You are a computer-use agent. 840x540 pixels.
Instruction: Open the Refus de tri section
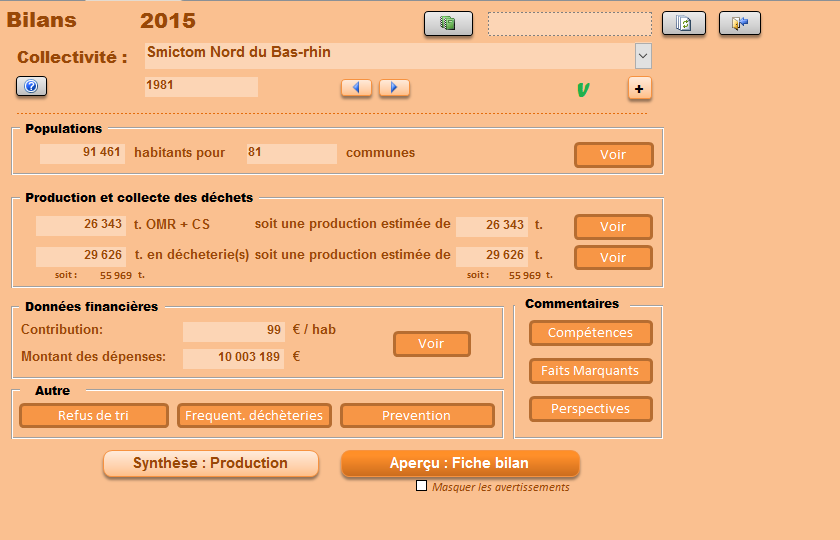94,415
